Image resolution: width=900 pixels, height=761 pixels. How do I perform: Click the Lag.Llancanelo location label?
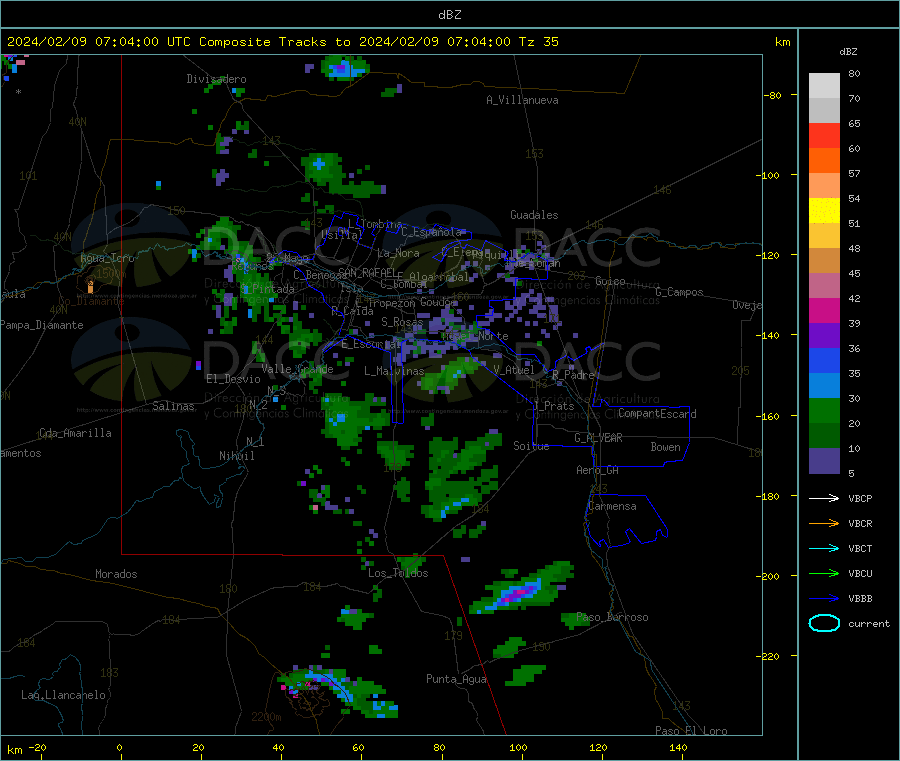[63, 695]
